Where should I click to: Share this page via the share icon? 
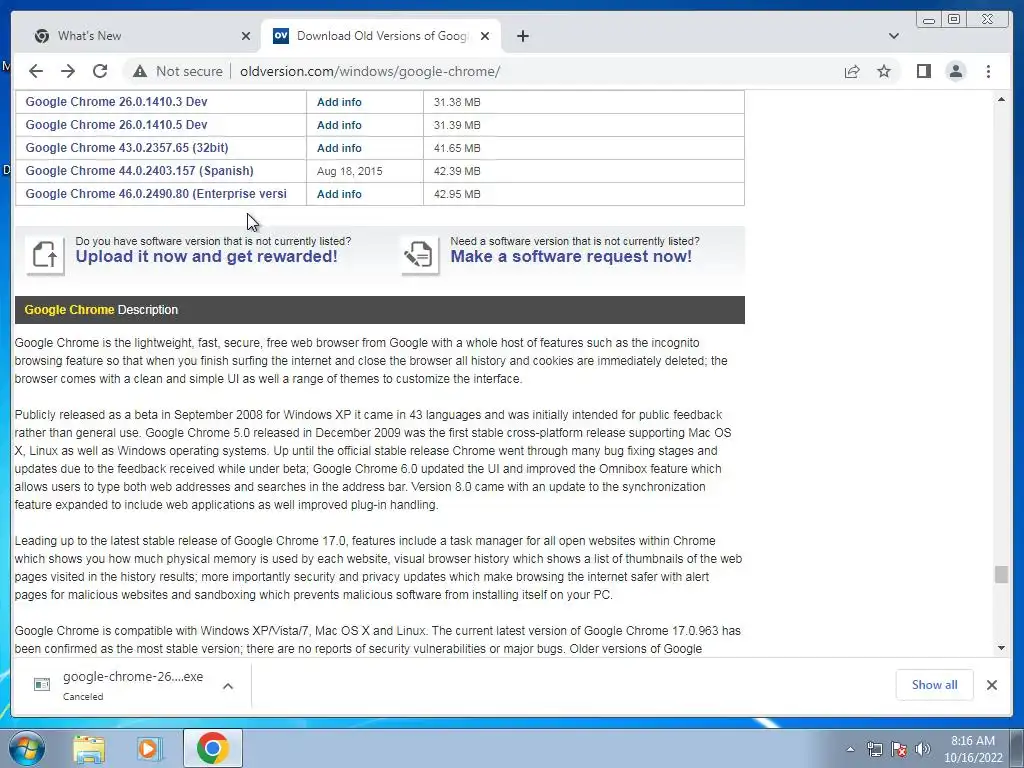tap(852, 71)
